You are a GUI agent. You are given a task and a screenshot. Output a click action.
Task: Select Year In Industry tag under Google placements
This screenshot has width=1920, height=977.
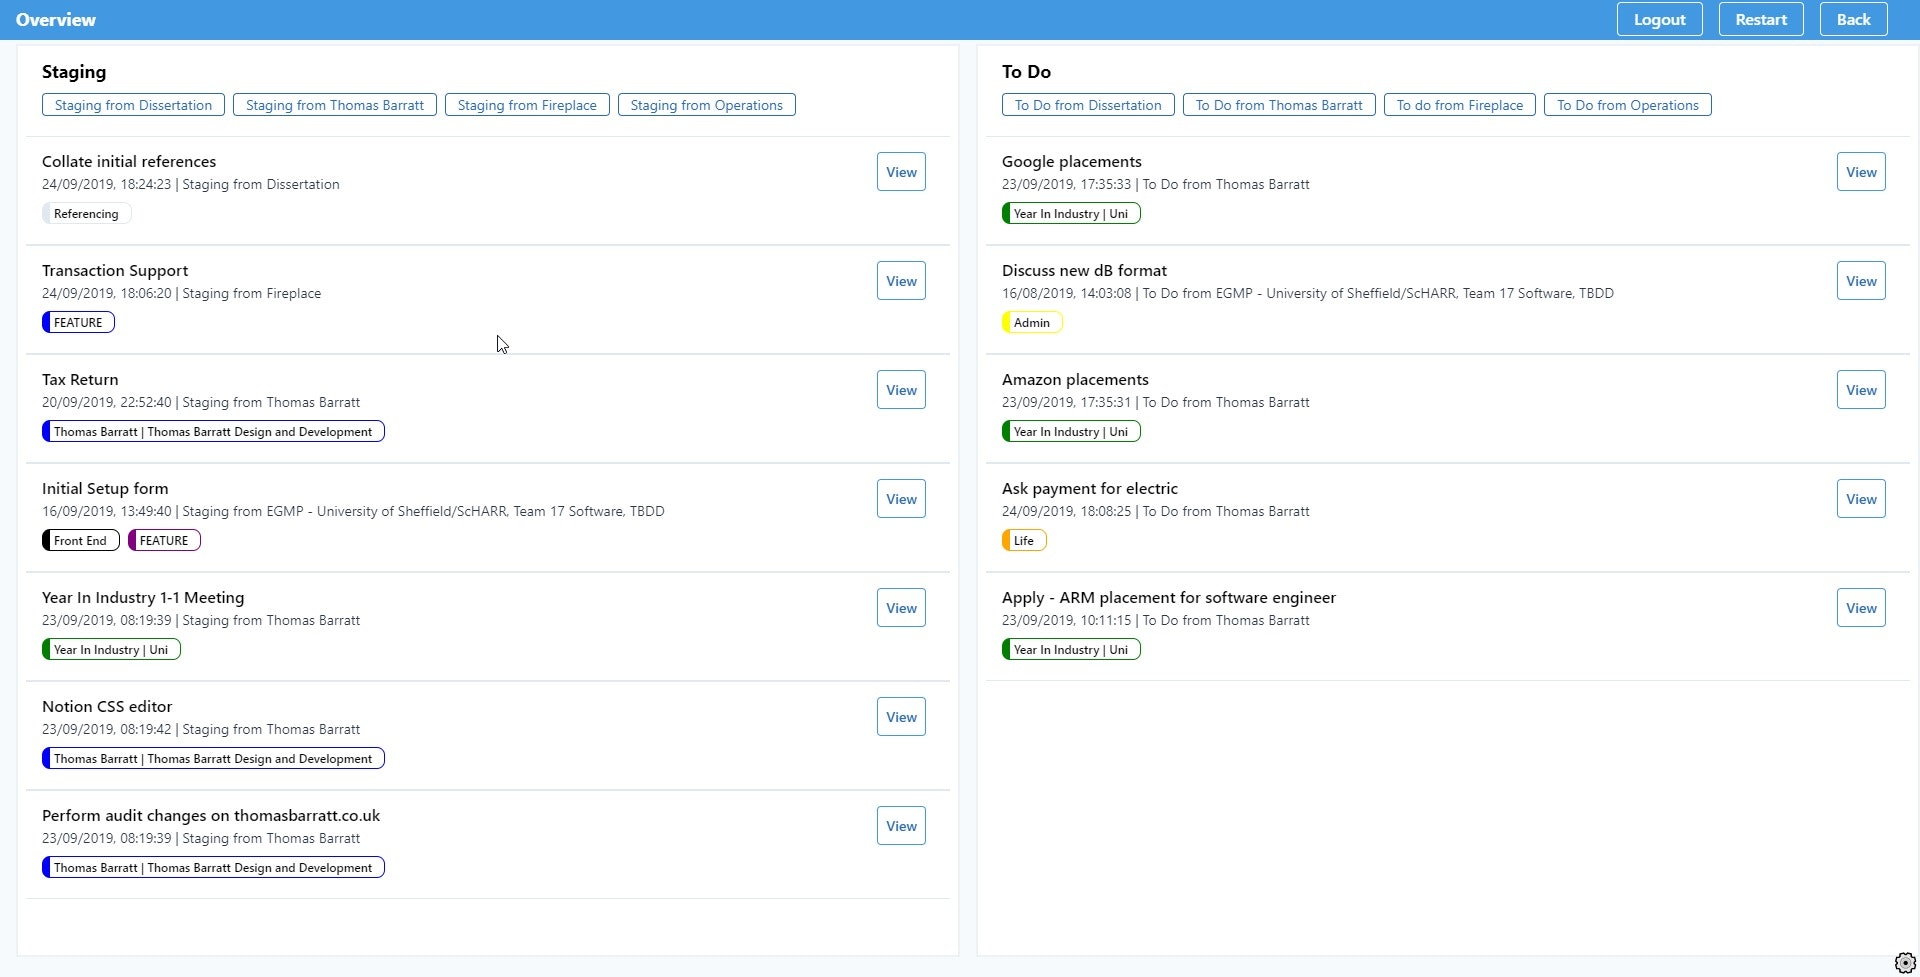[1071, 214]
